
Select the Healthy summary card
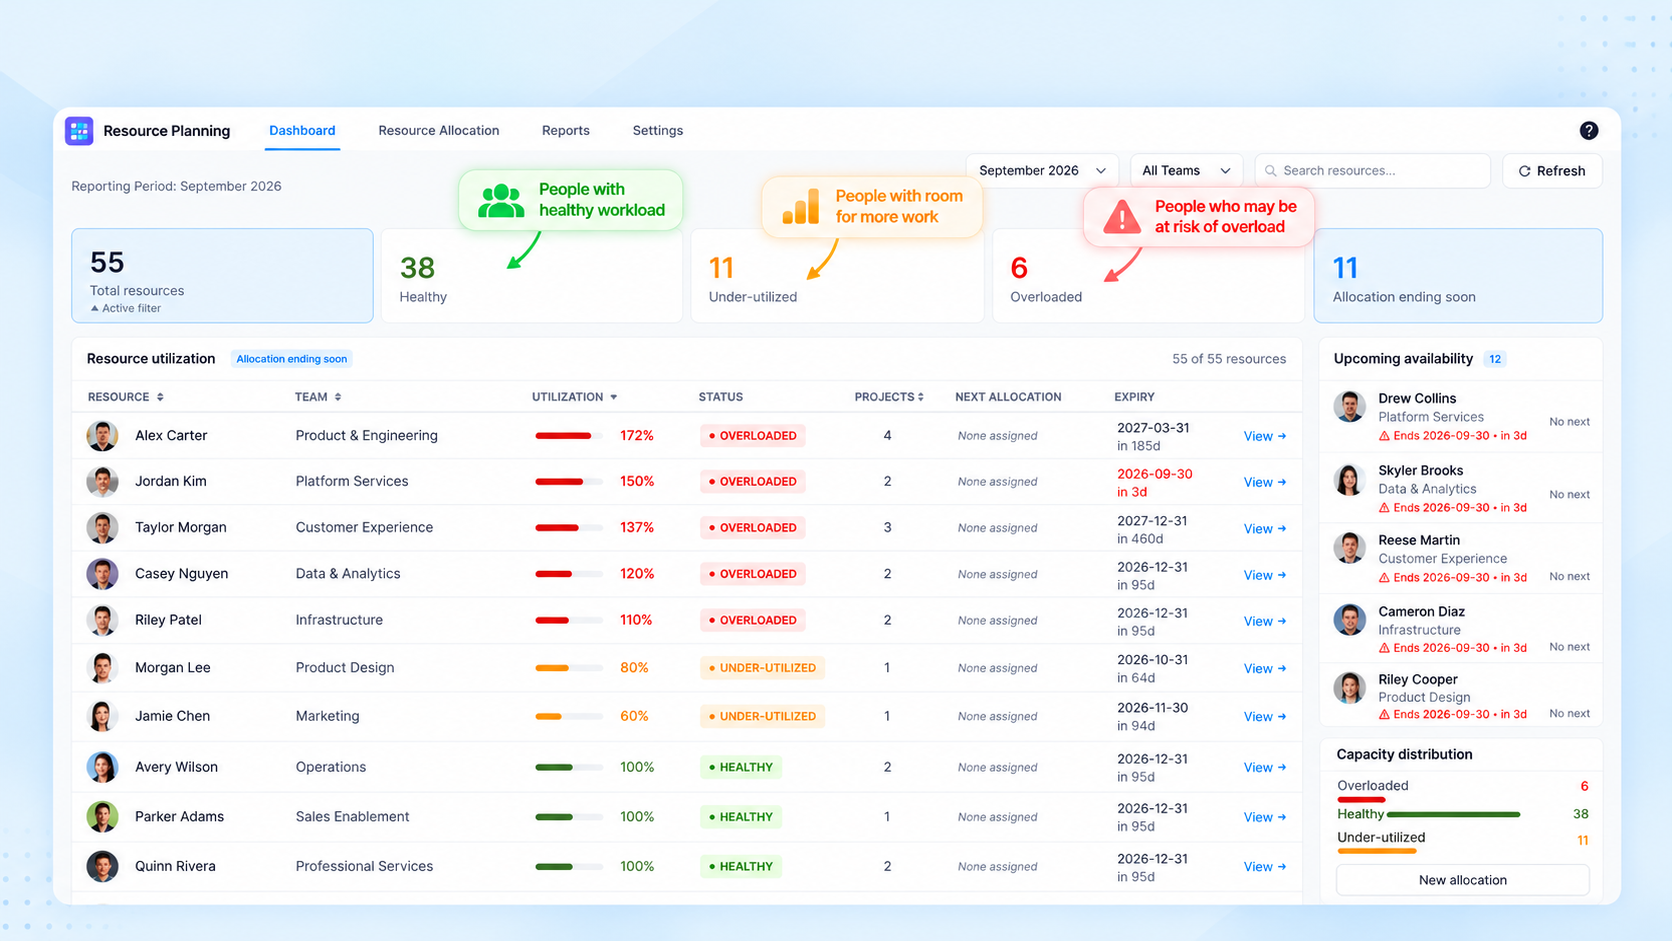pos(532,276)
